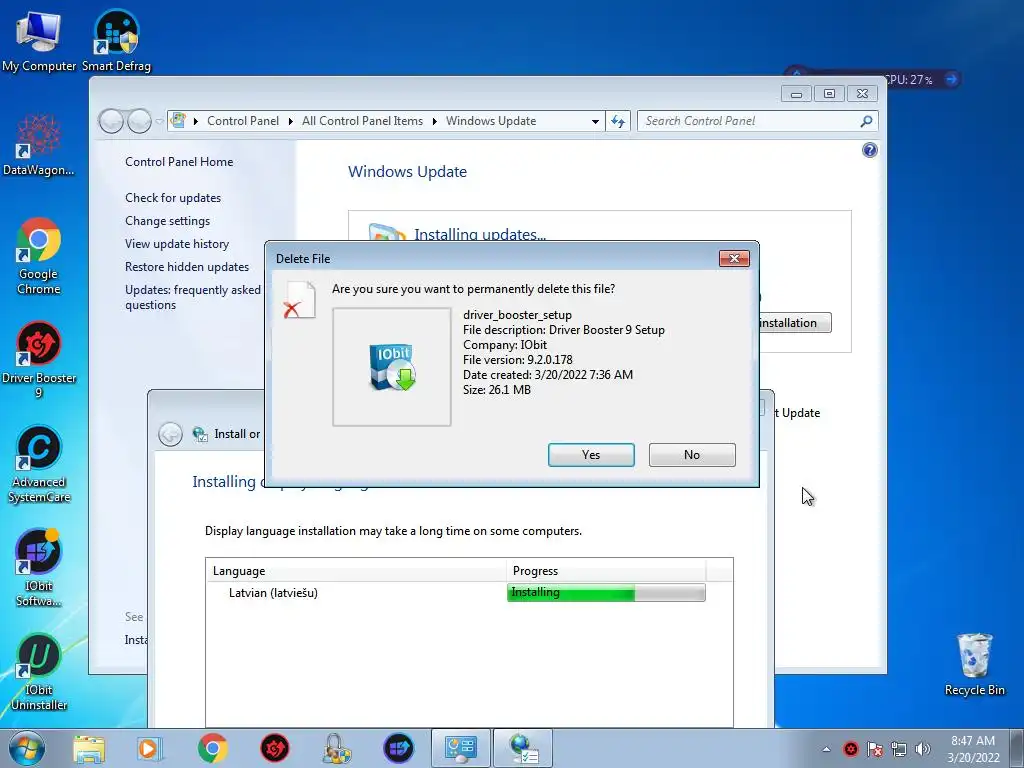Open IObit Uninstaller desktop shortcut
The height and width of the screenshot is (768, 1024).
[x=39, y=672]
